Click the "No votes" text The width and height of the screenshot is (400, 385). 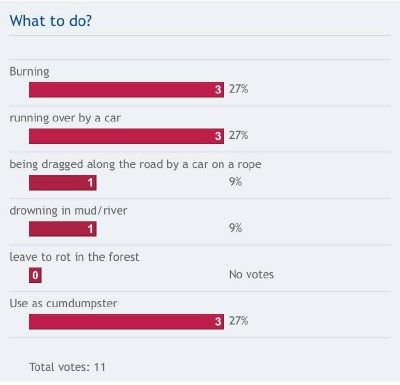coord(251,274)
